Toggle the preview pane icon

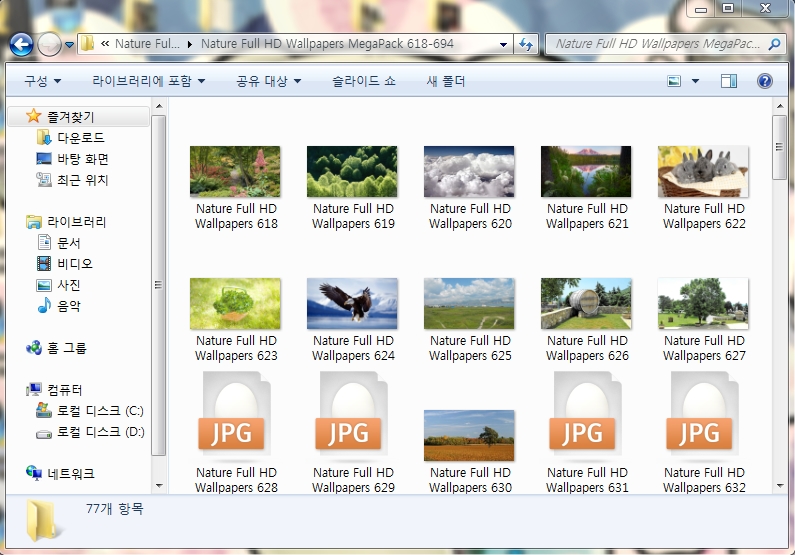(729, 81)
